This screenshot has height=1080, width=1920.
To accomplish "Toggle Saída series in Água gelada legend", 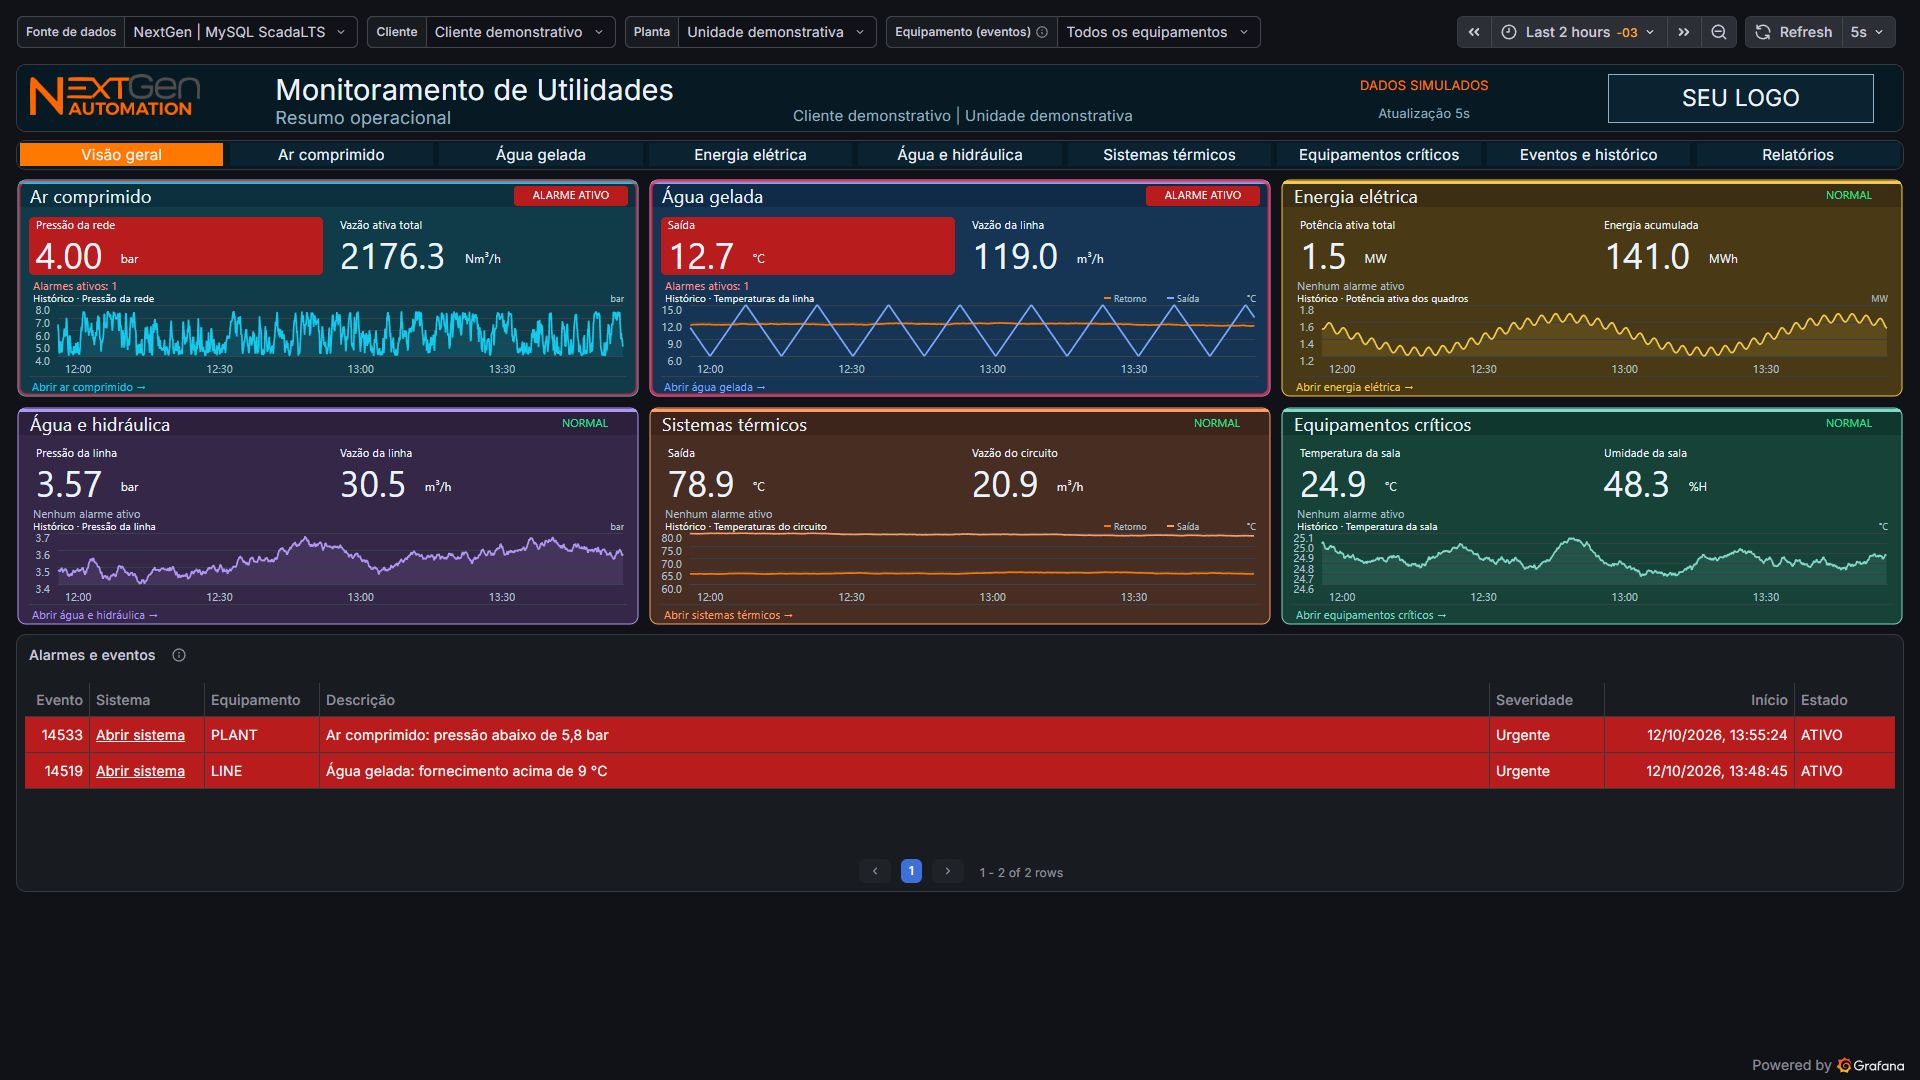I will click(x=1182, y=299).
